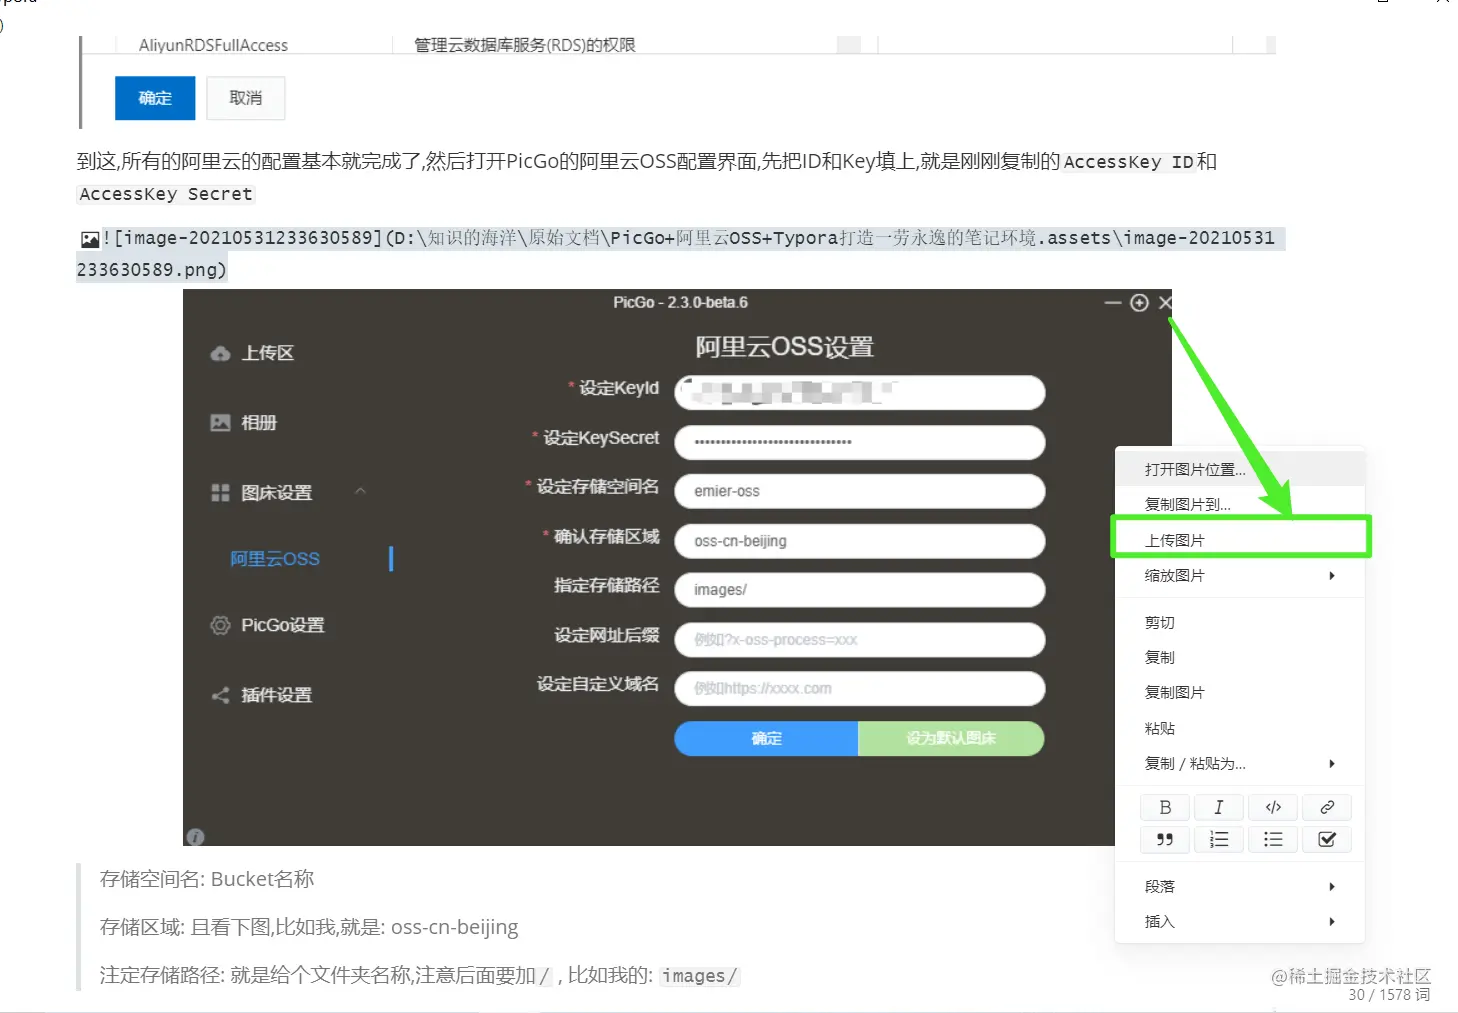
Task: Click the 管理云数据库服务(RDS)的权限 table cell
Action: 525,45
